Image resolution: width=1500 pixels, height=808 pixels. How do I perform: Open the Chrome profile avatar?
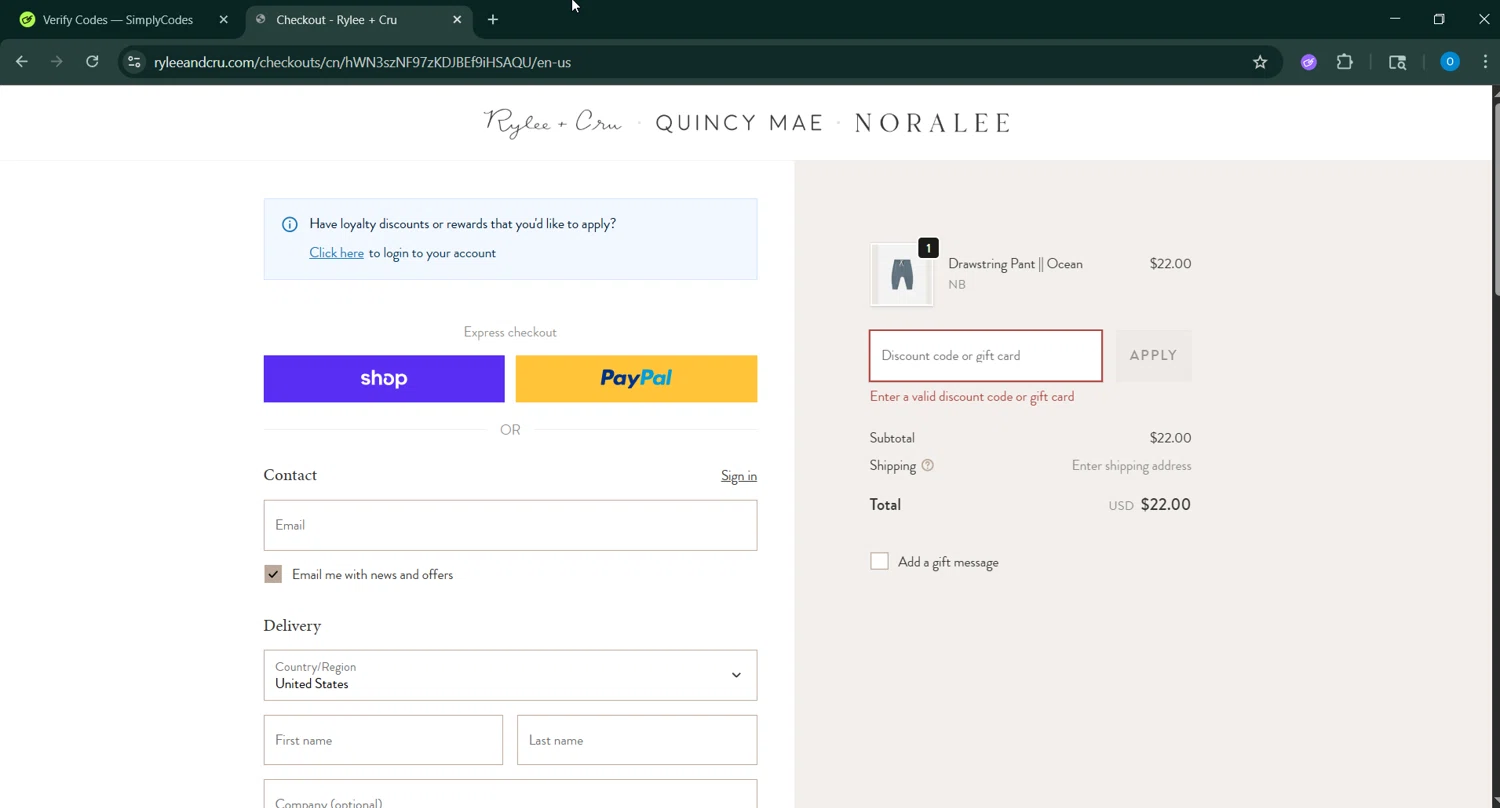(x=1449, y=62)
